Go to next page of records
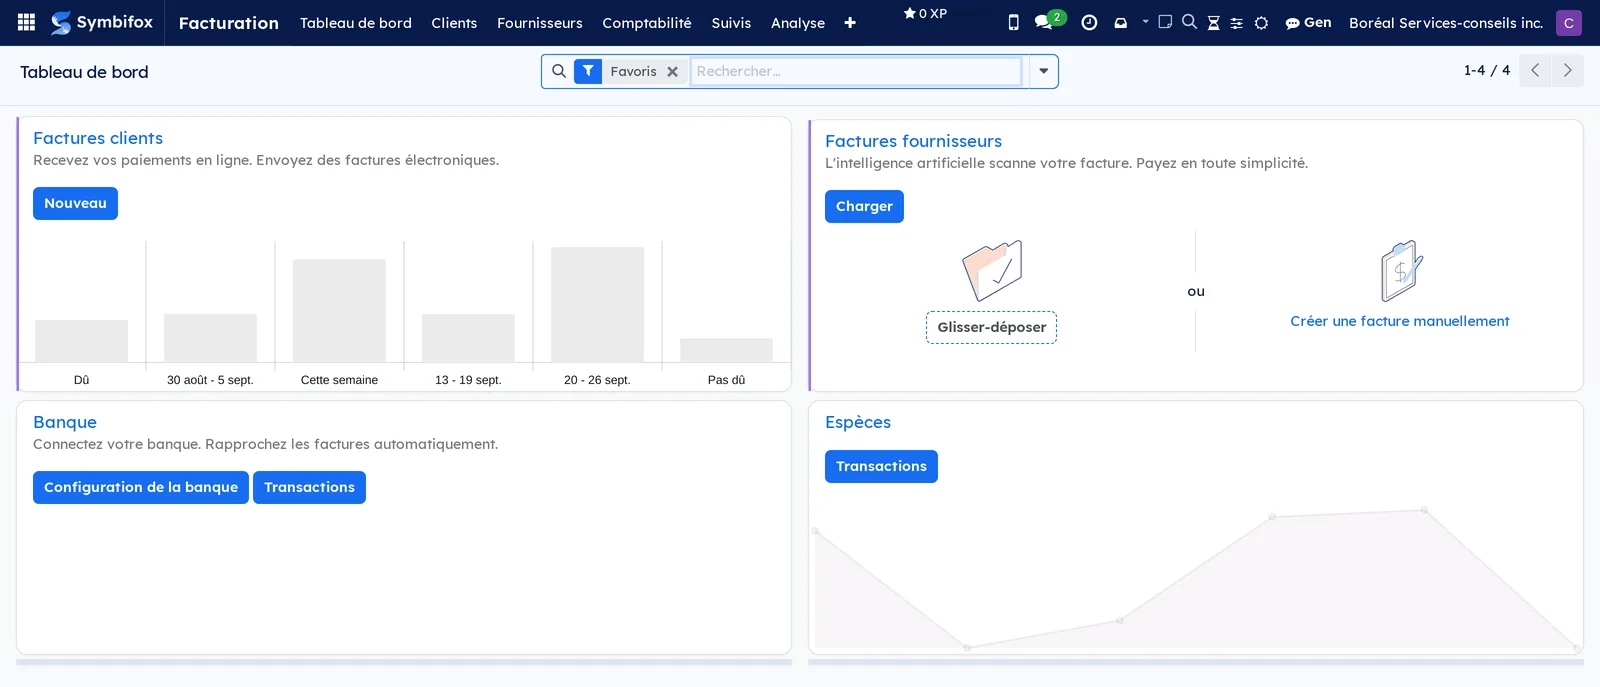 (1568, 70)
